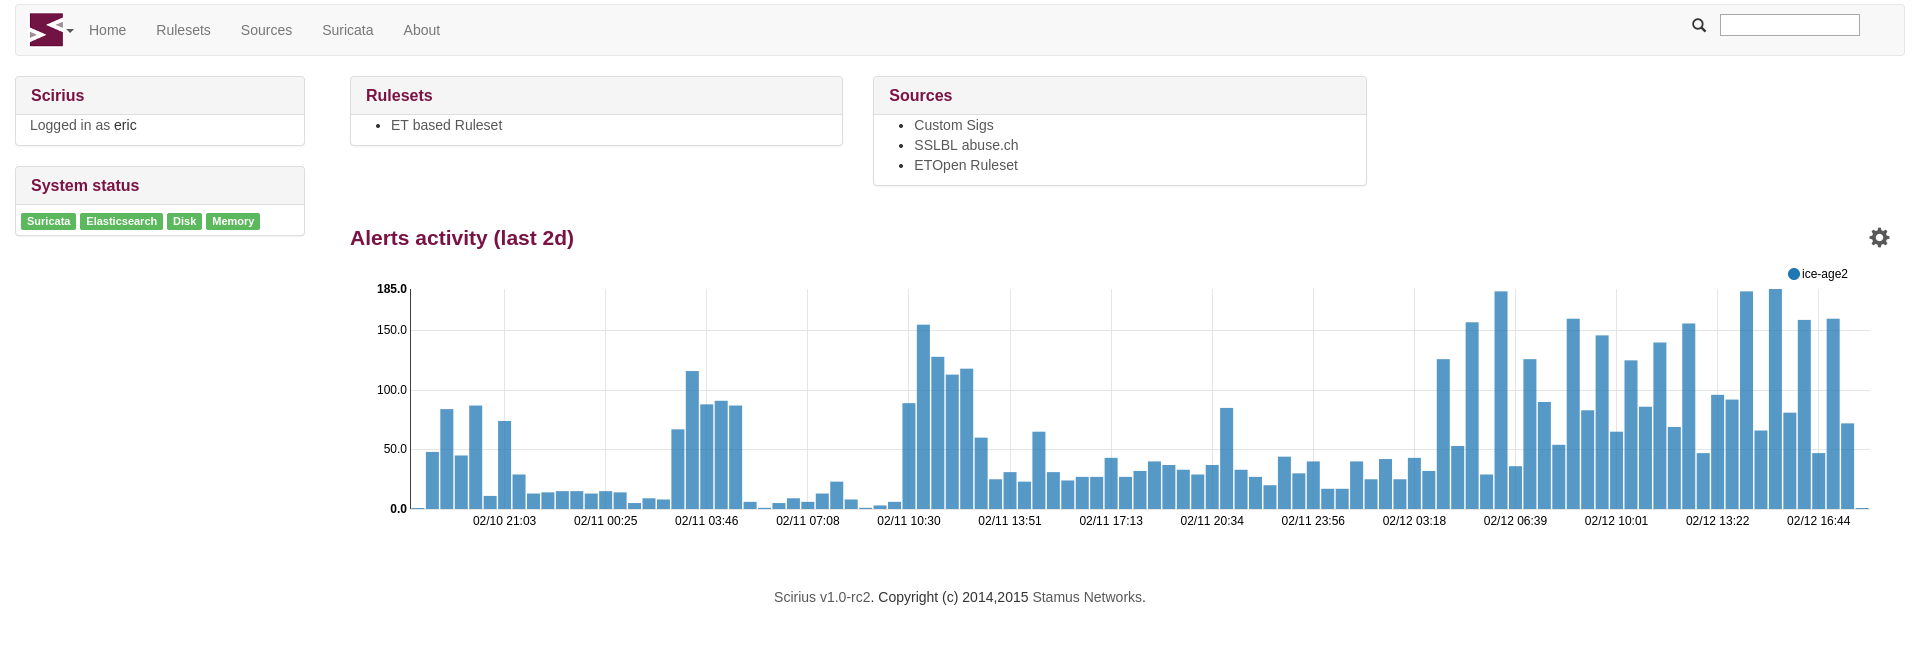Focus the search input field
Screen dimensions: 1916x666
(1789, 25)
